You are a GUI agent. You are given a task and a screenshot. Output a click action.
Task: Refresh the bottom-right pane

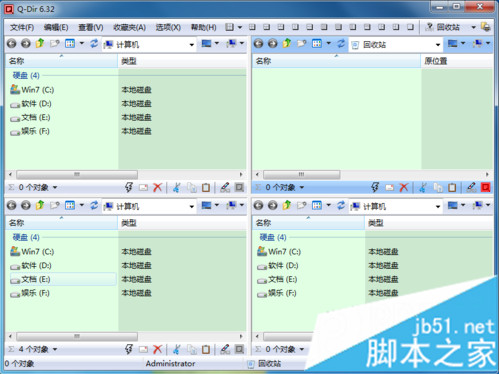click(x=341, y=205)
